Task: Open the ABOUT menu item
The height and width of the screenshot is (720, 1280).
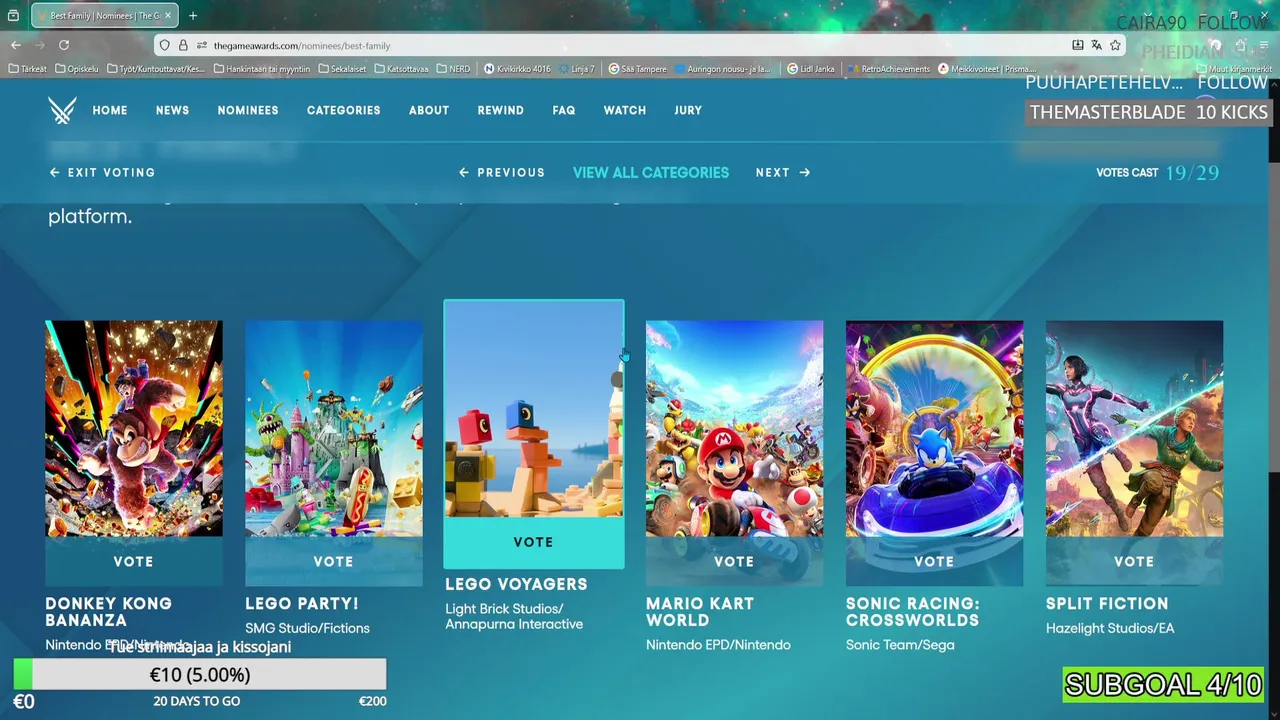Action: coord(429,110)
